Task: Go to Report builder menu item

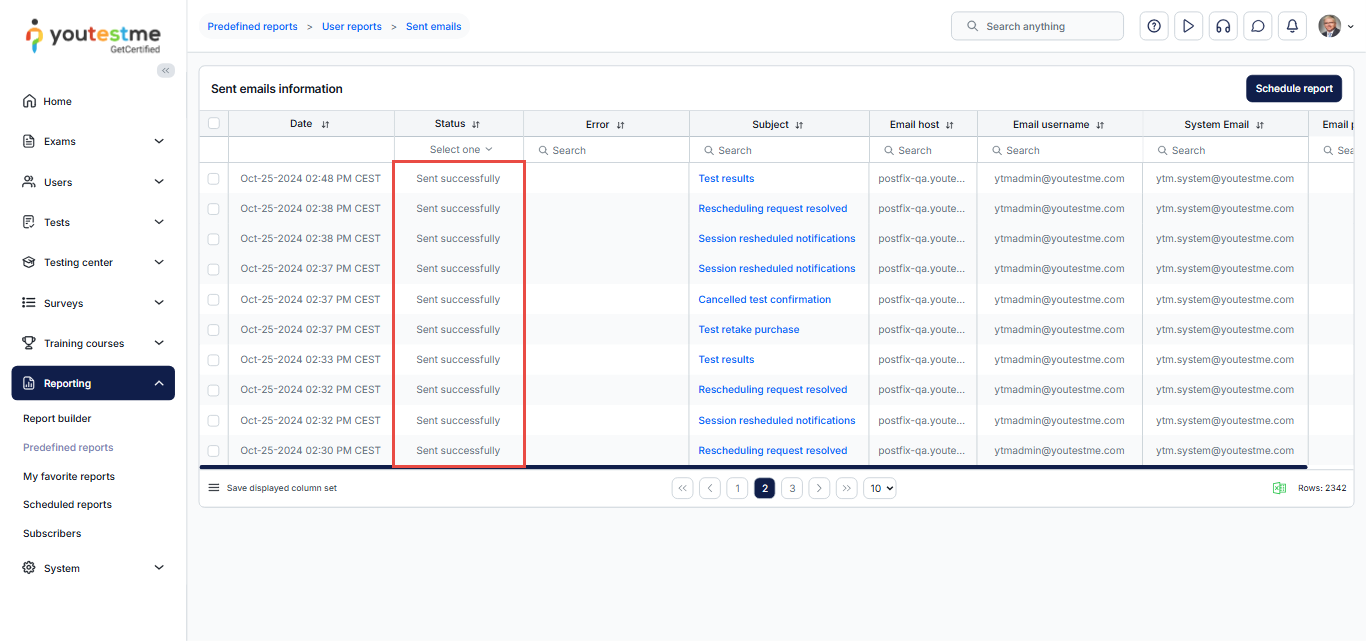Action: [x=57, y=419]
